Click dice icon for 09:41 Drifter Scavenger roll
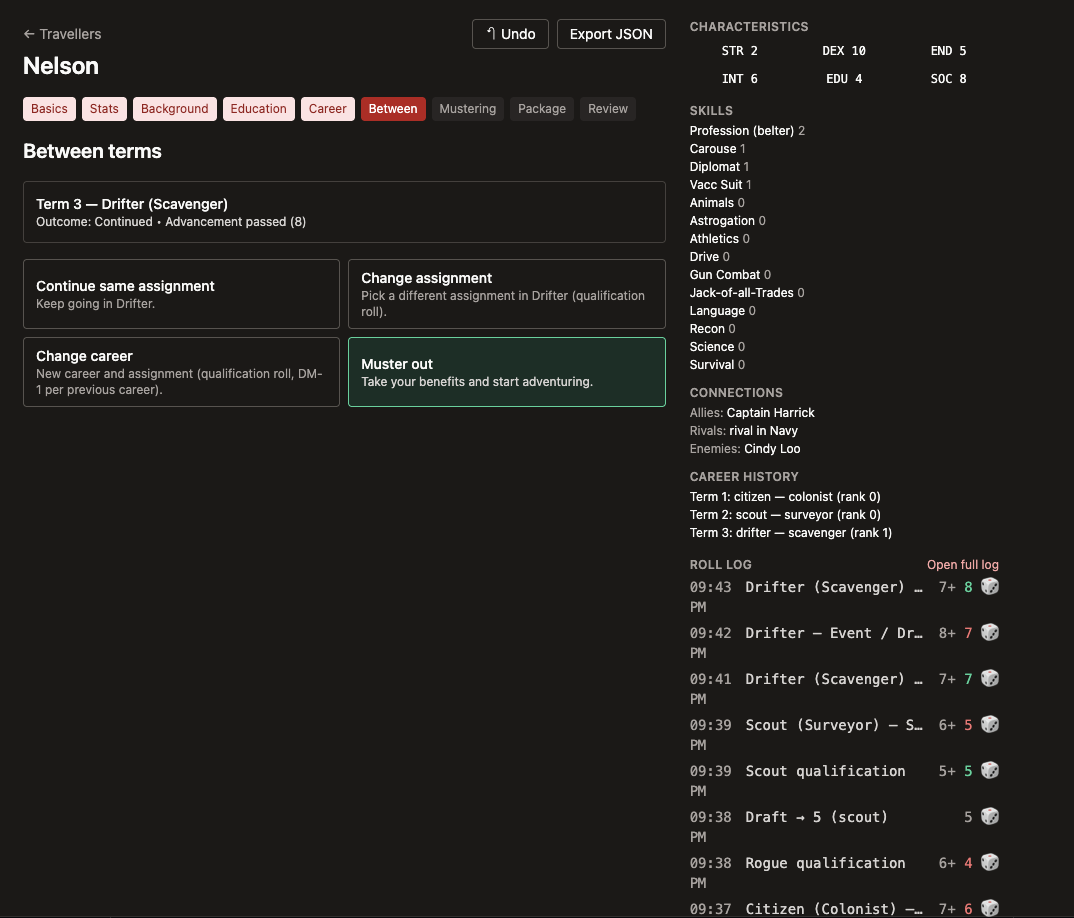The image size is (1074, 918). pyautogui.click(x=989, y=678)
